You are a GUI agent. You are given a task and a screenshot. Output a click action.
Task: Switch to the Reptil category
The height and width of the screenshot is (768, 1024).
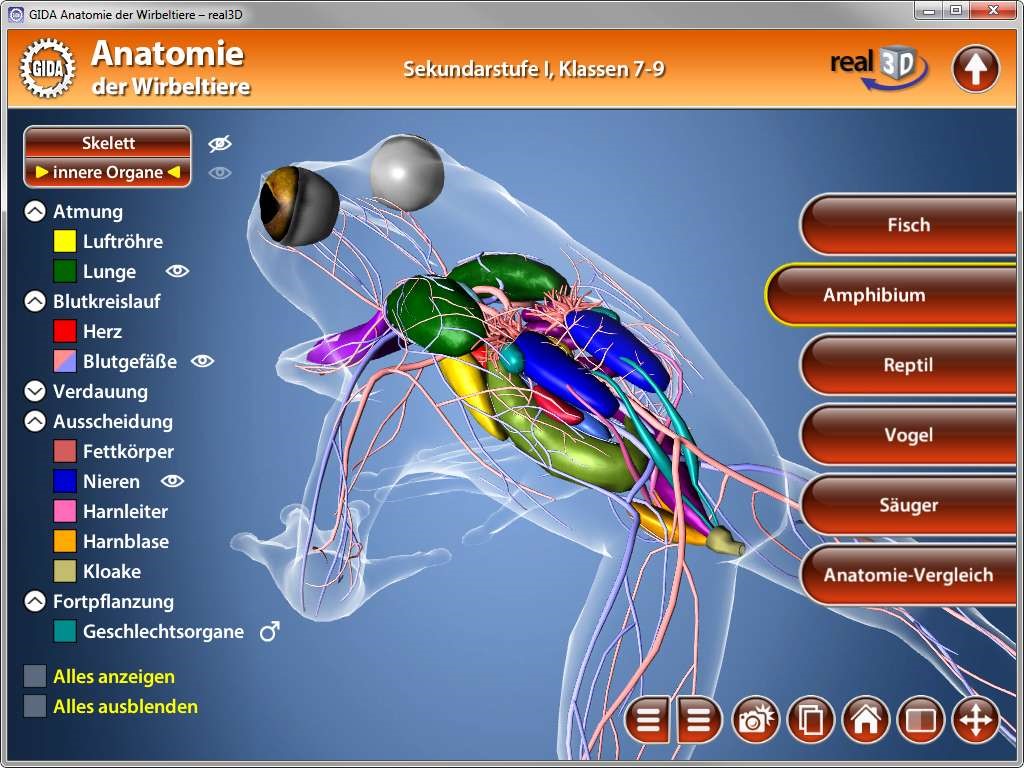click(907, 365)
